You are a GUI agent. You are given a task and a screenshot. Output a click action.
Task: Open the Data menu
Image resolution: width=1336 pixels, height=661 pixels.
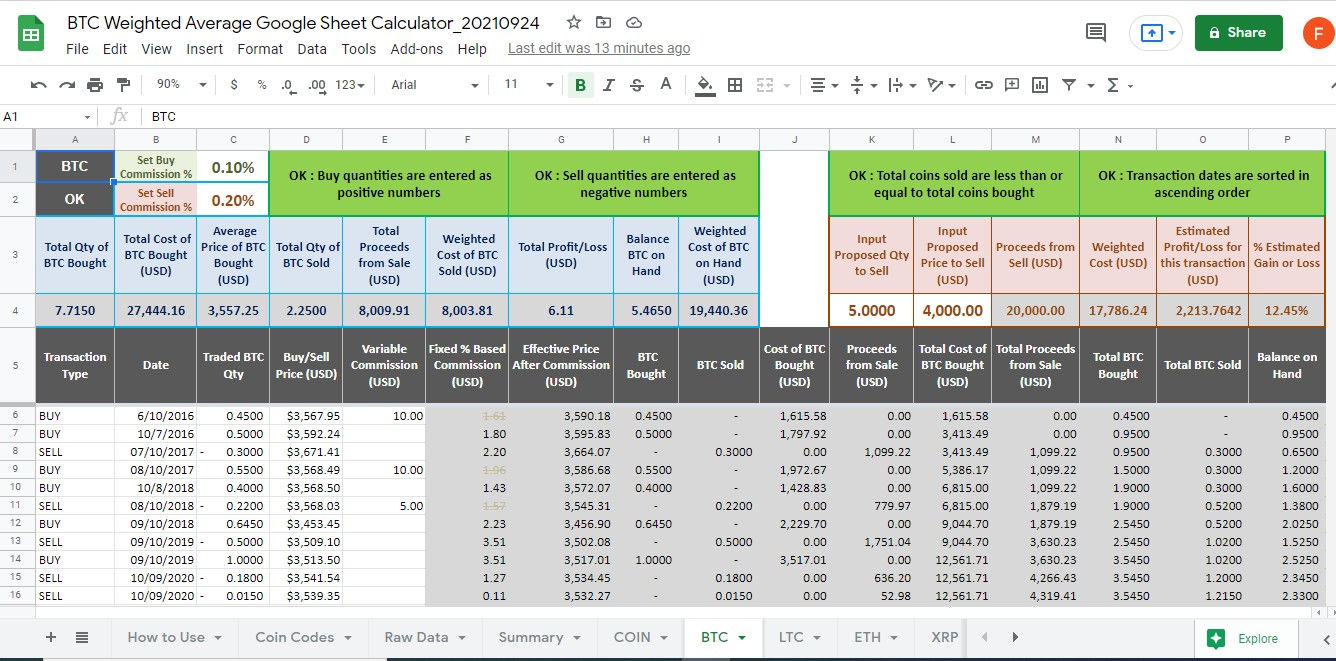[312, 48]
